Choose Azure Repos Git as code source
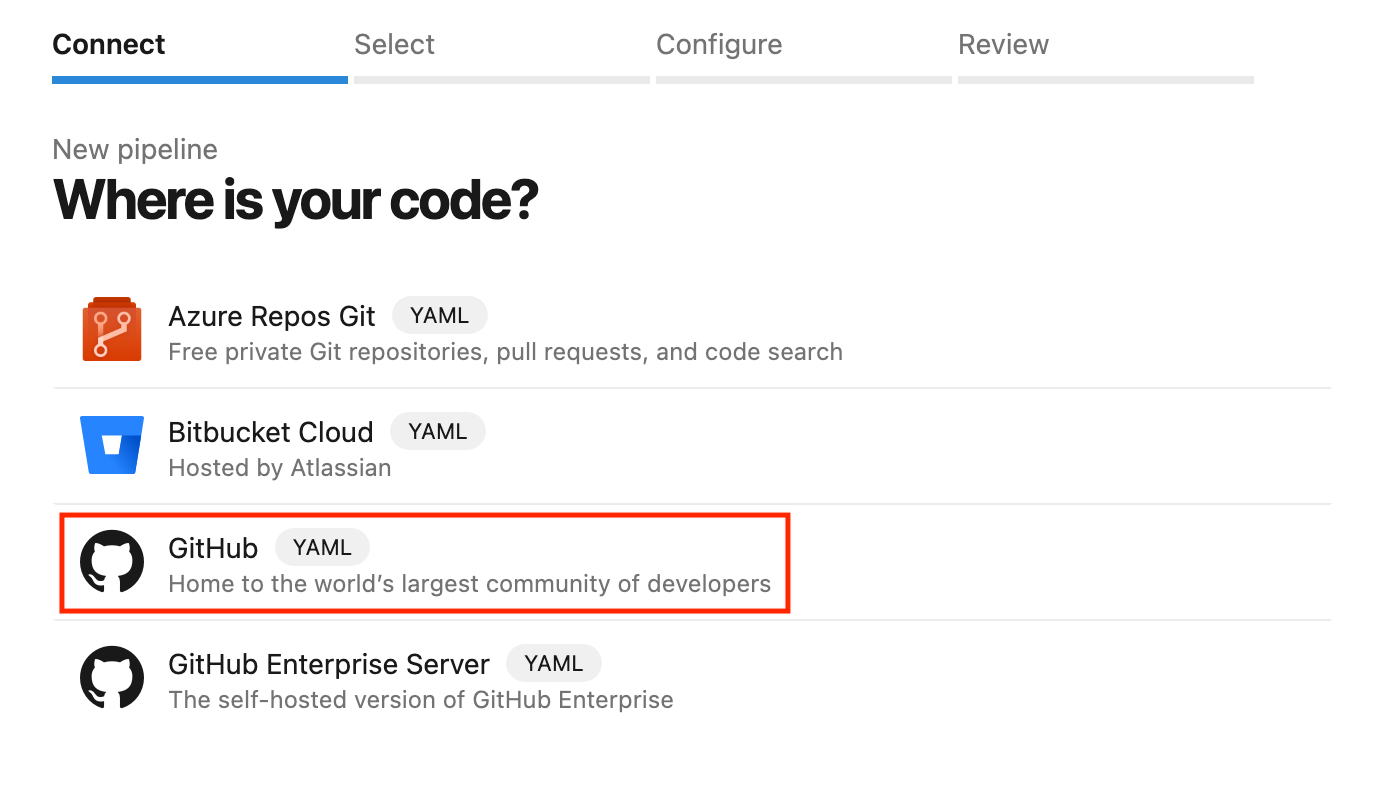1375x787 pixels. [x=272, y=316]
